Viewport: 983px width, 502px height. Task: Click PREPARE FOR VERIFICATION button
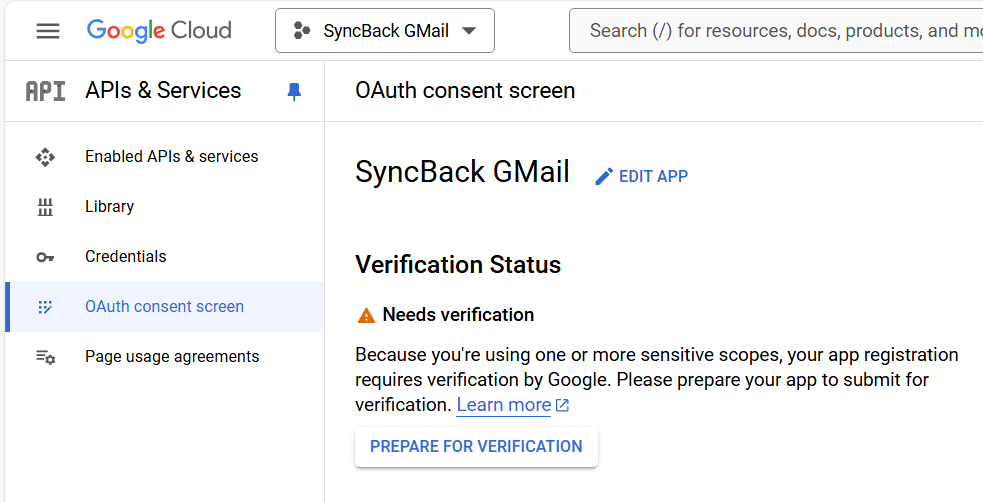[x=476, y=447]
